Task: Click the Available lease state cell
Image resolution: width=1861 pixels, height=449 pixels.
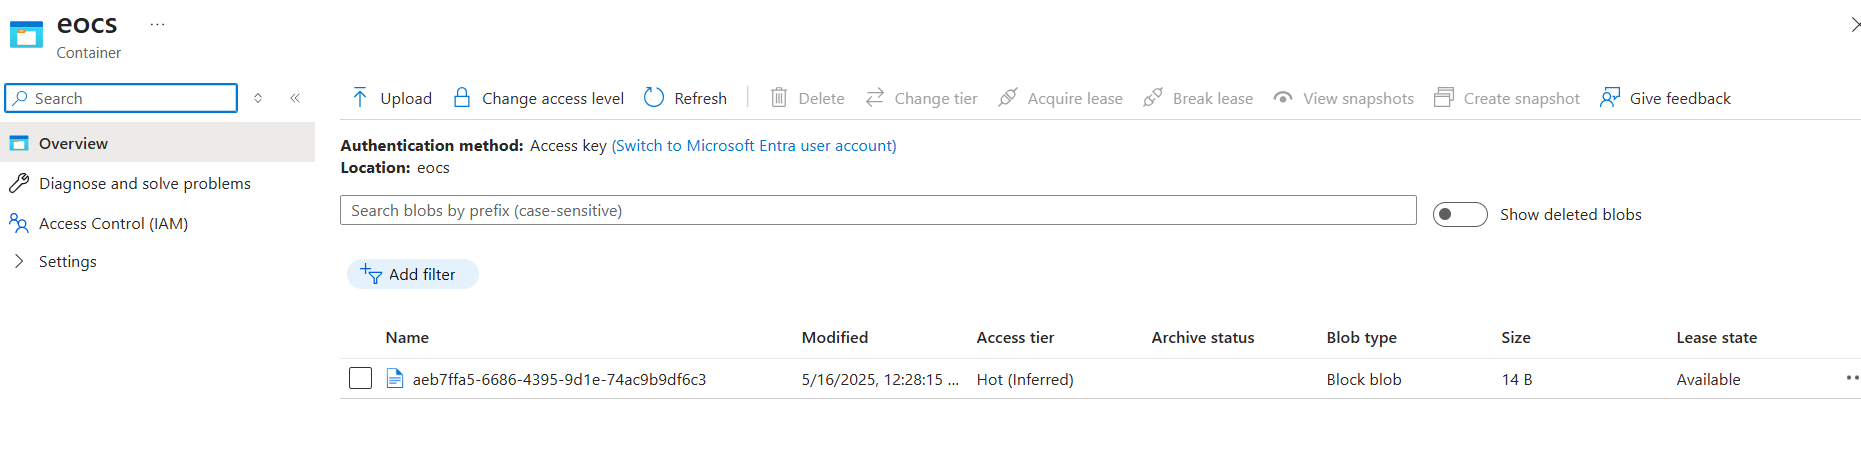Action: tap(1708, 379)
